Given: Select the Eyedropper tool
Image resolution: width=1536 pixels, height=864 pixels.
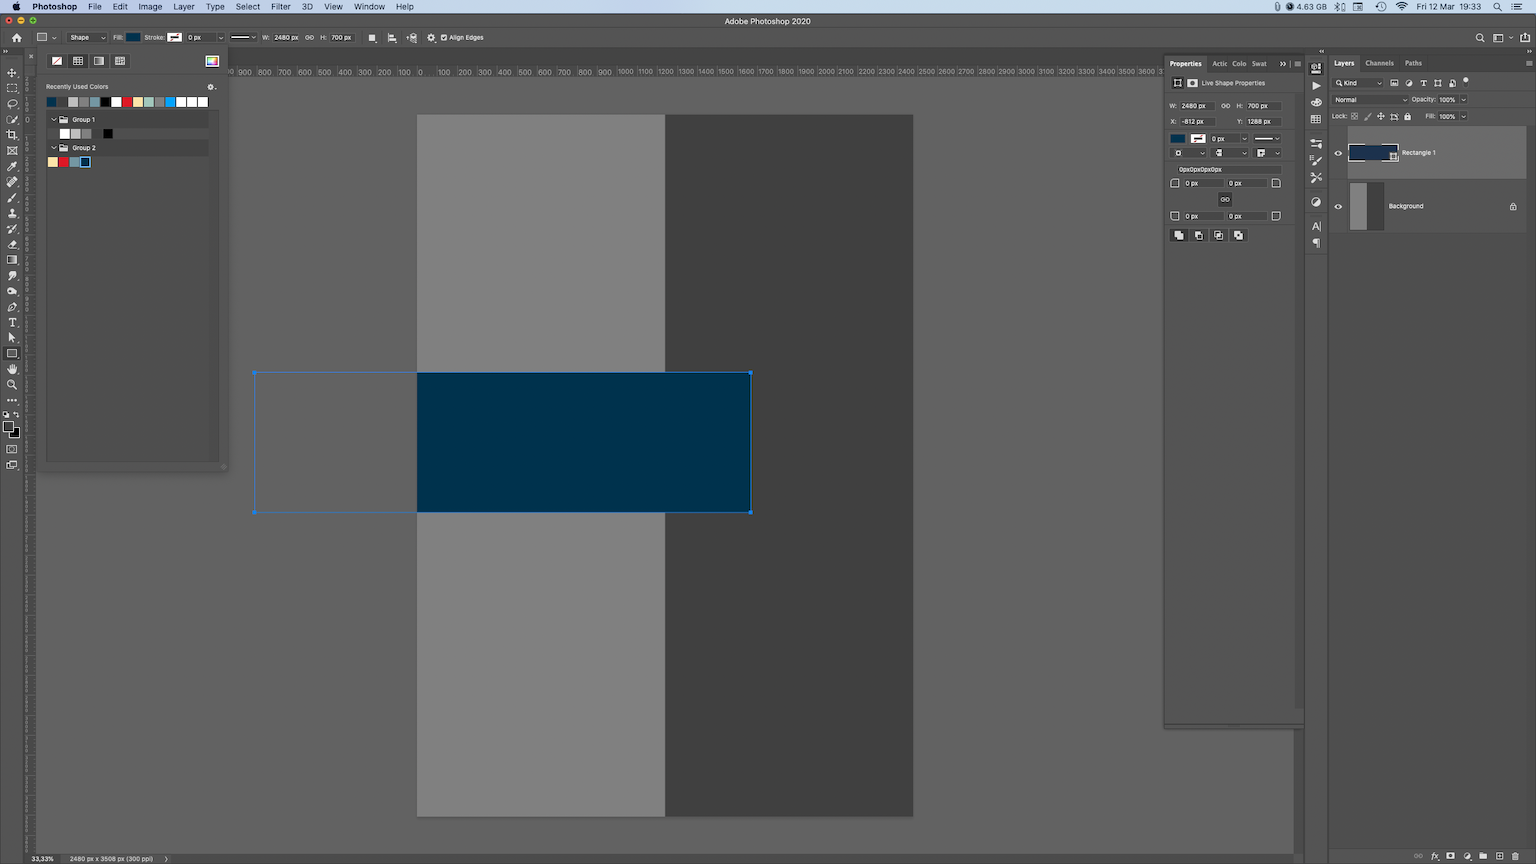Looking at the screenshot, I should click(x=12, y=167).
